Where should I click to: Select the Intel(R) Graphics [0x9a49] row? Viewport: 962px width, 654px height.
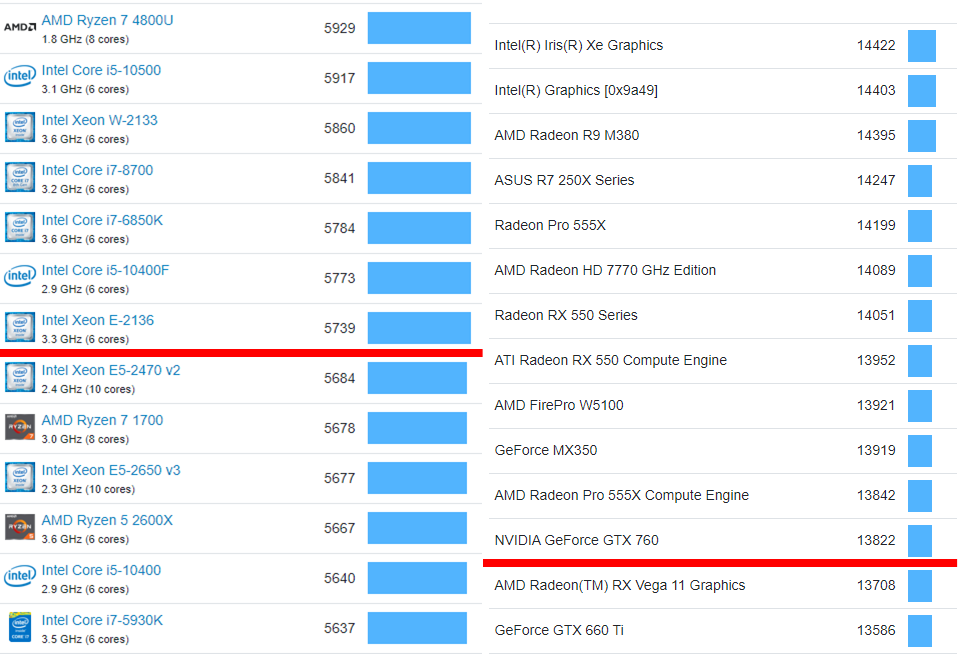[723, 91]
